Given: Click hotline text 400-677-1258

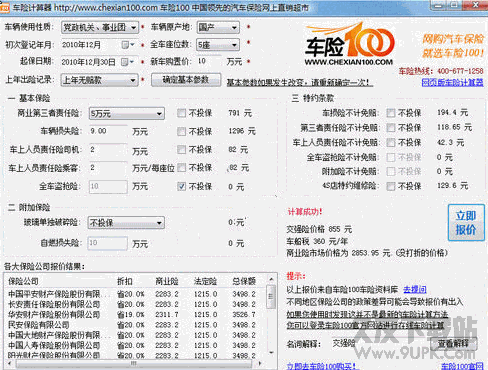Looking at the screenshot, I should click(x=460, y=71).
